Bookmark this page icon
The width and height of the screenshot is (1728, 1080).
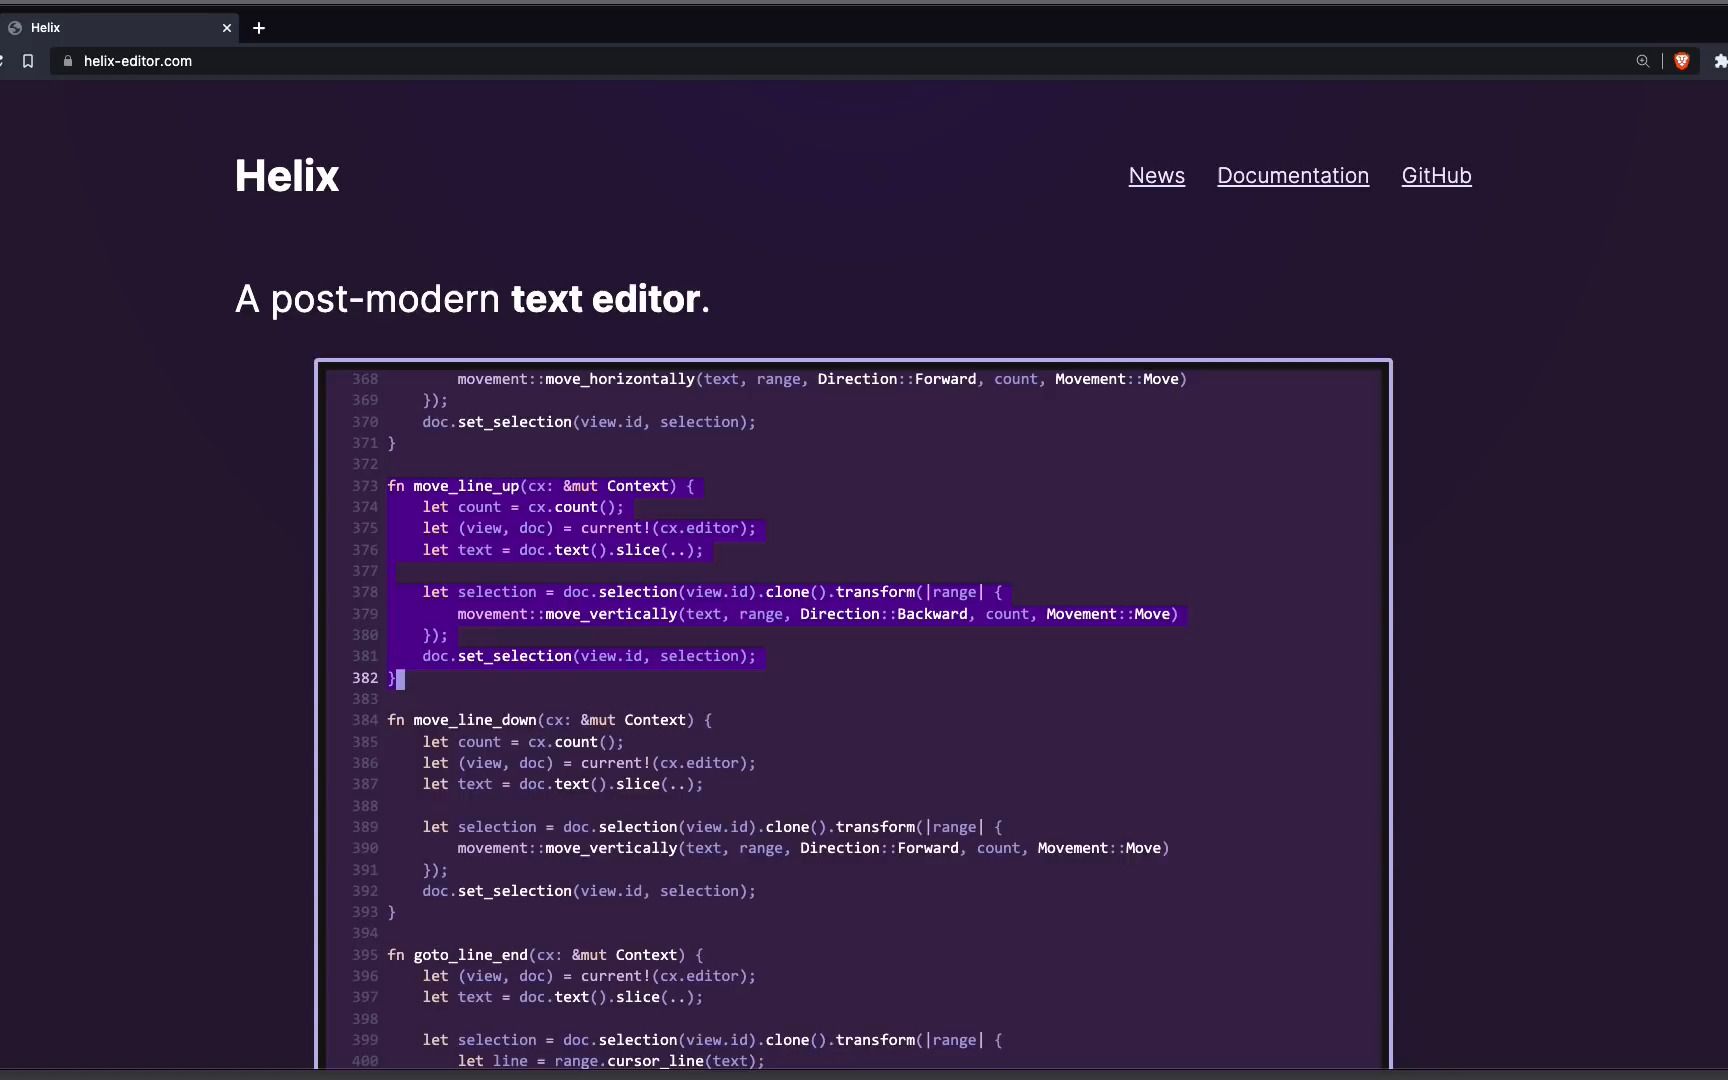click(x=28, y=61)
